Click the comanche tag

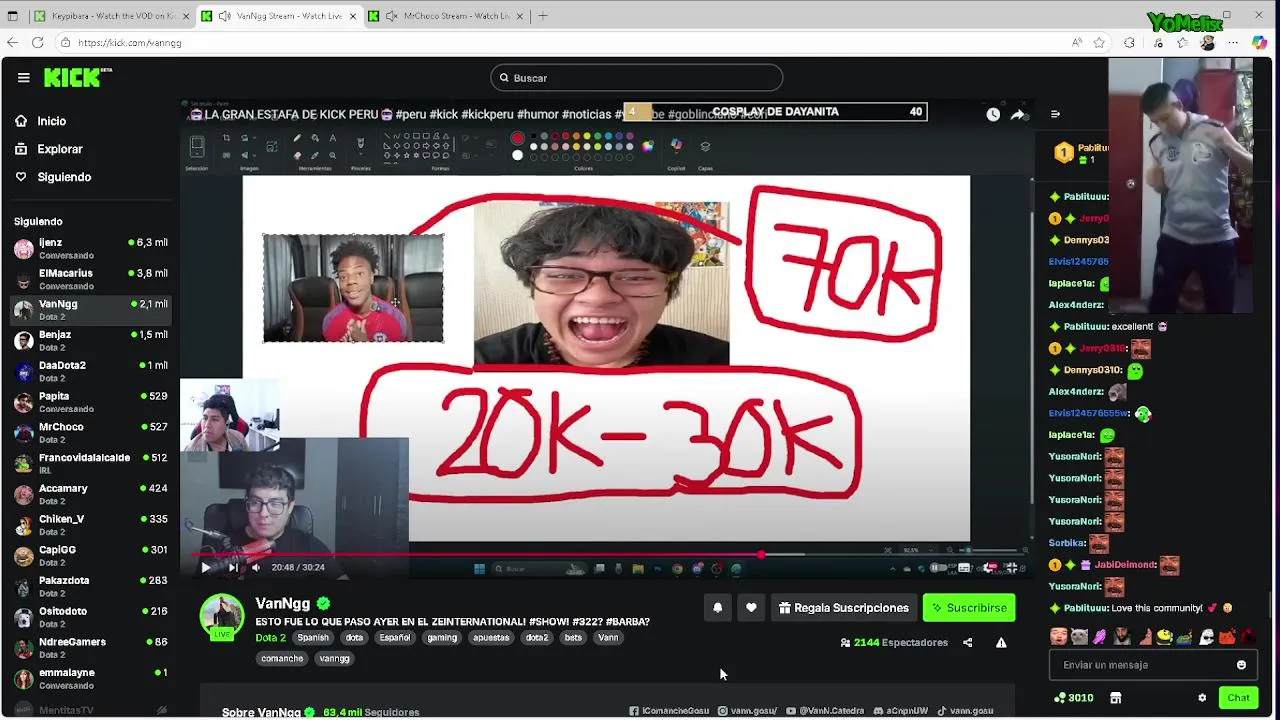pyautogui.click(x=282, y=659)
